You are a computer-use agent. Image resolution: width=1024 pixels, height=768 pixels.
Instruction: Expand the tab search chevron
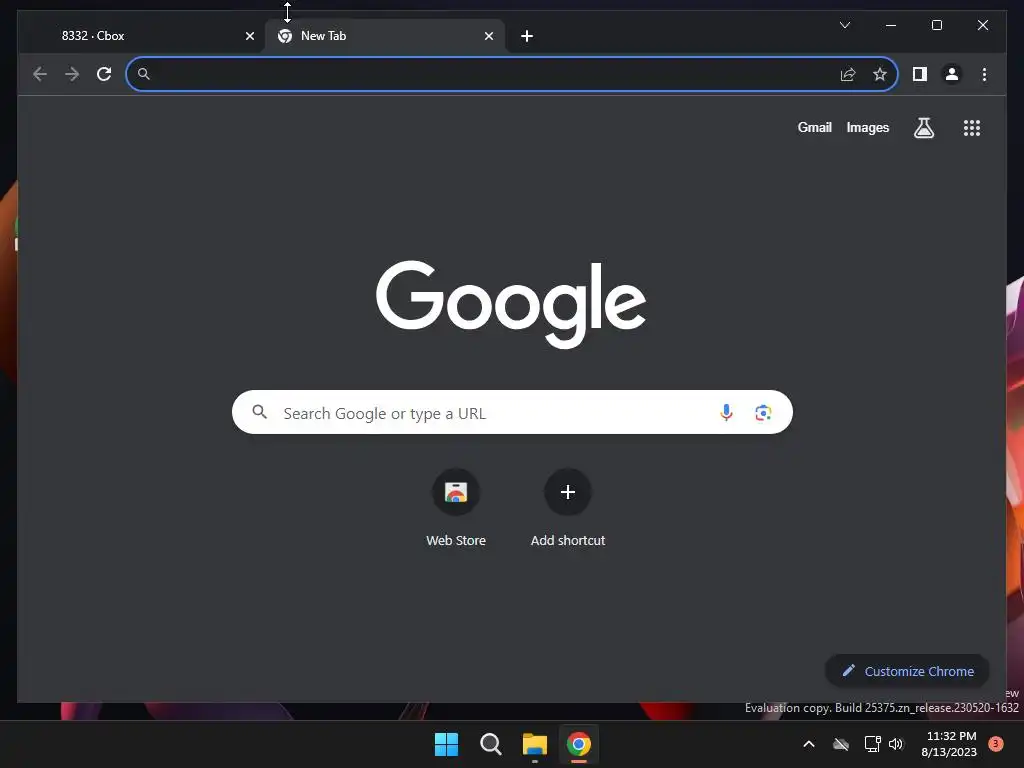click(844, 25)
